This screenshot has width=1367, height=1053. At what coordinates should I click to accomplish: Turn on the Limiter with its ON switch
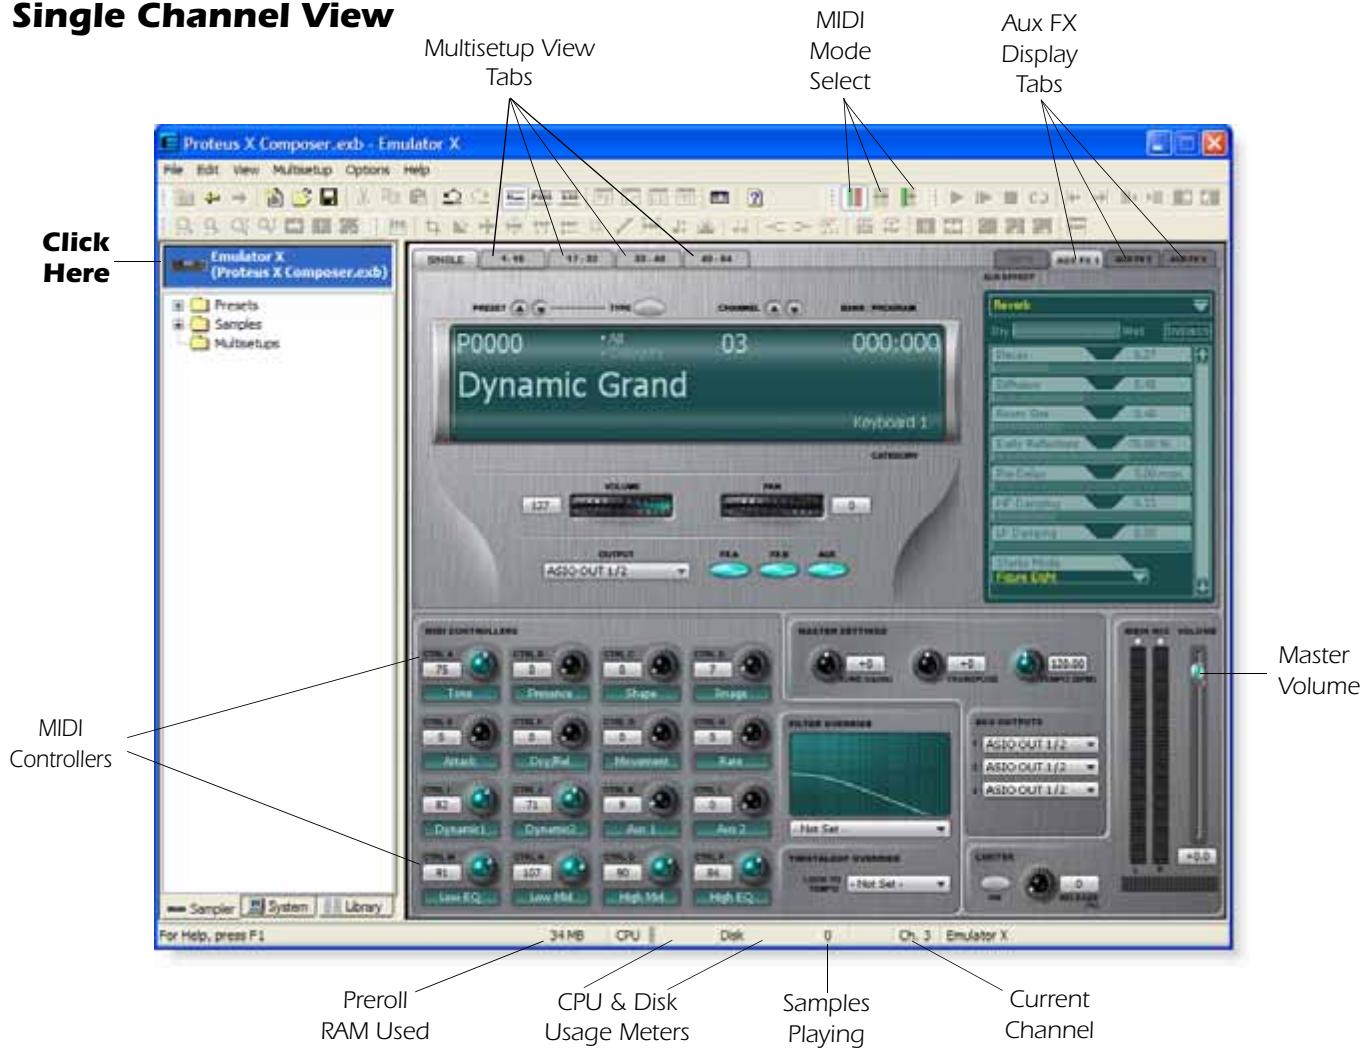(x=995, y=885)
